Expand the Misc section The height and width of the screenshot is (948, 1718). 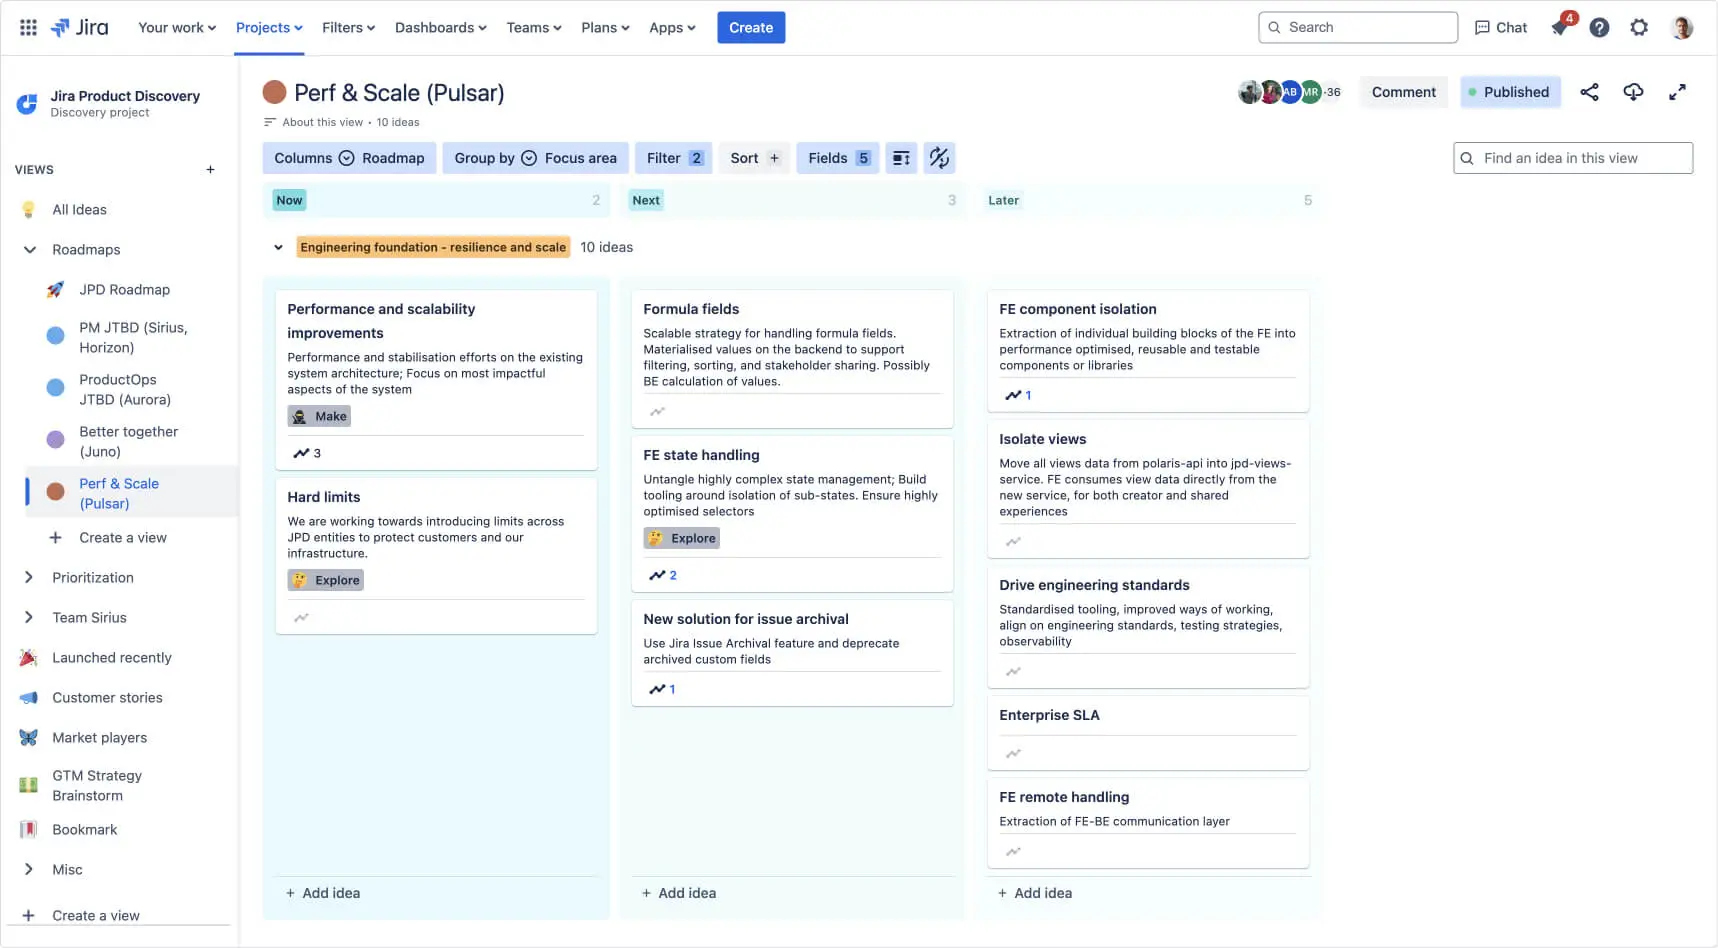[x=29, y=870]
